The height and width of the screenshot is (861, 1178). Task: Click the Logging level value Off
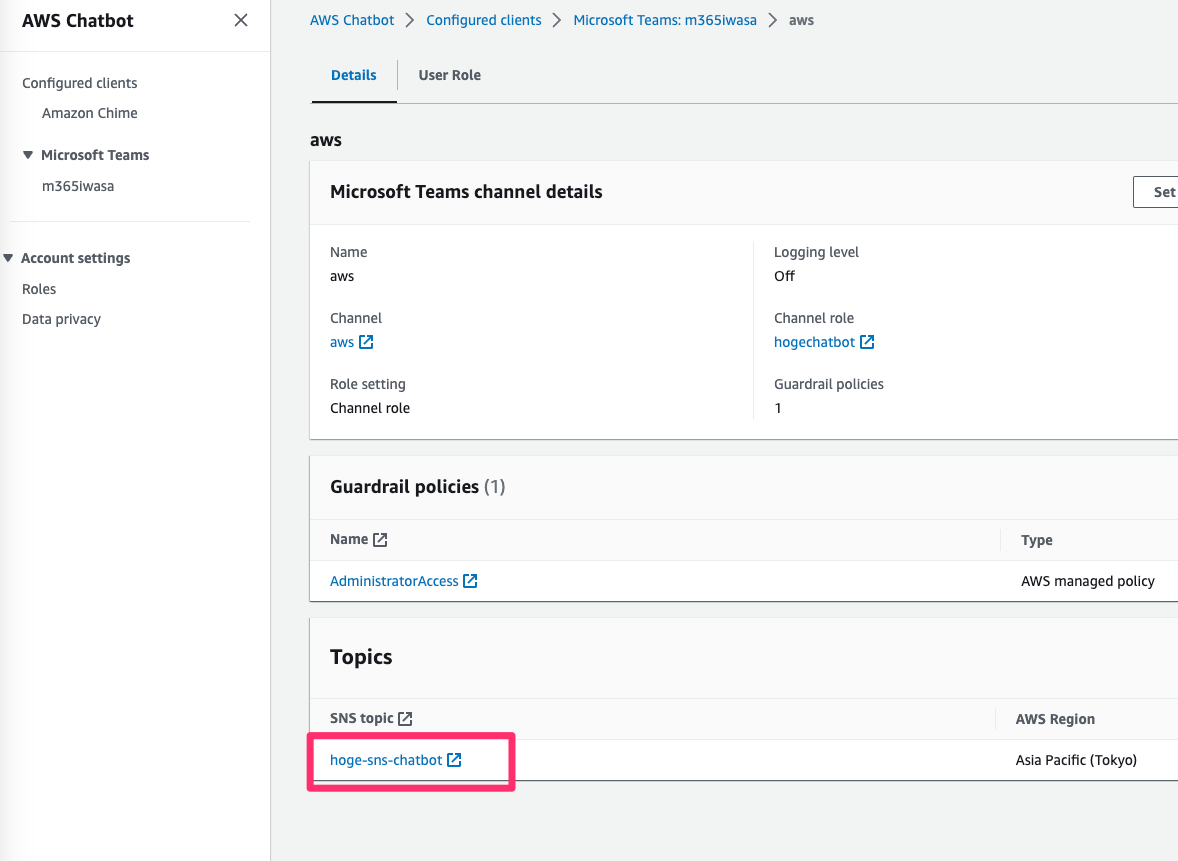point(784,276)
